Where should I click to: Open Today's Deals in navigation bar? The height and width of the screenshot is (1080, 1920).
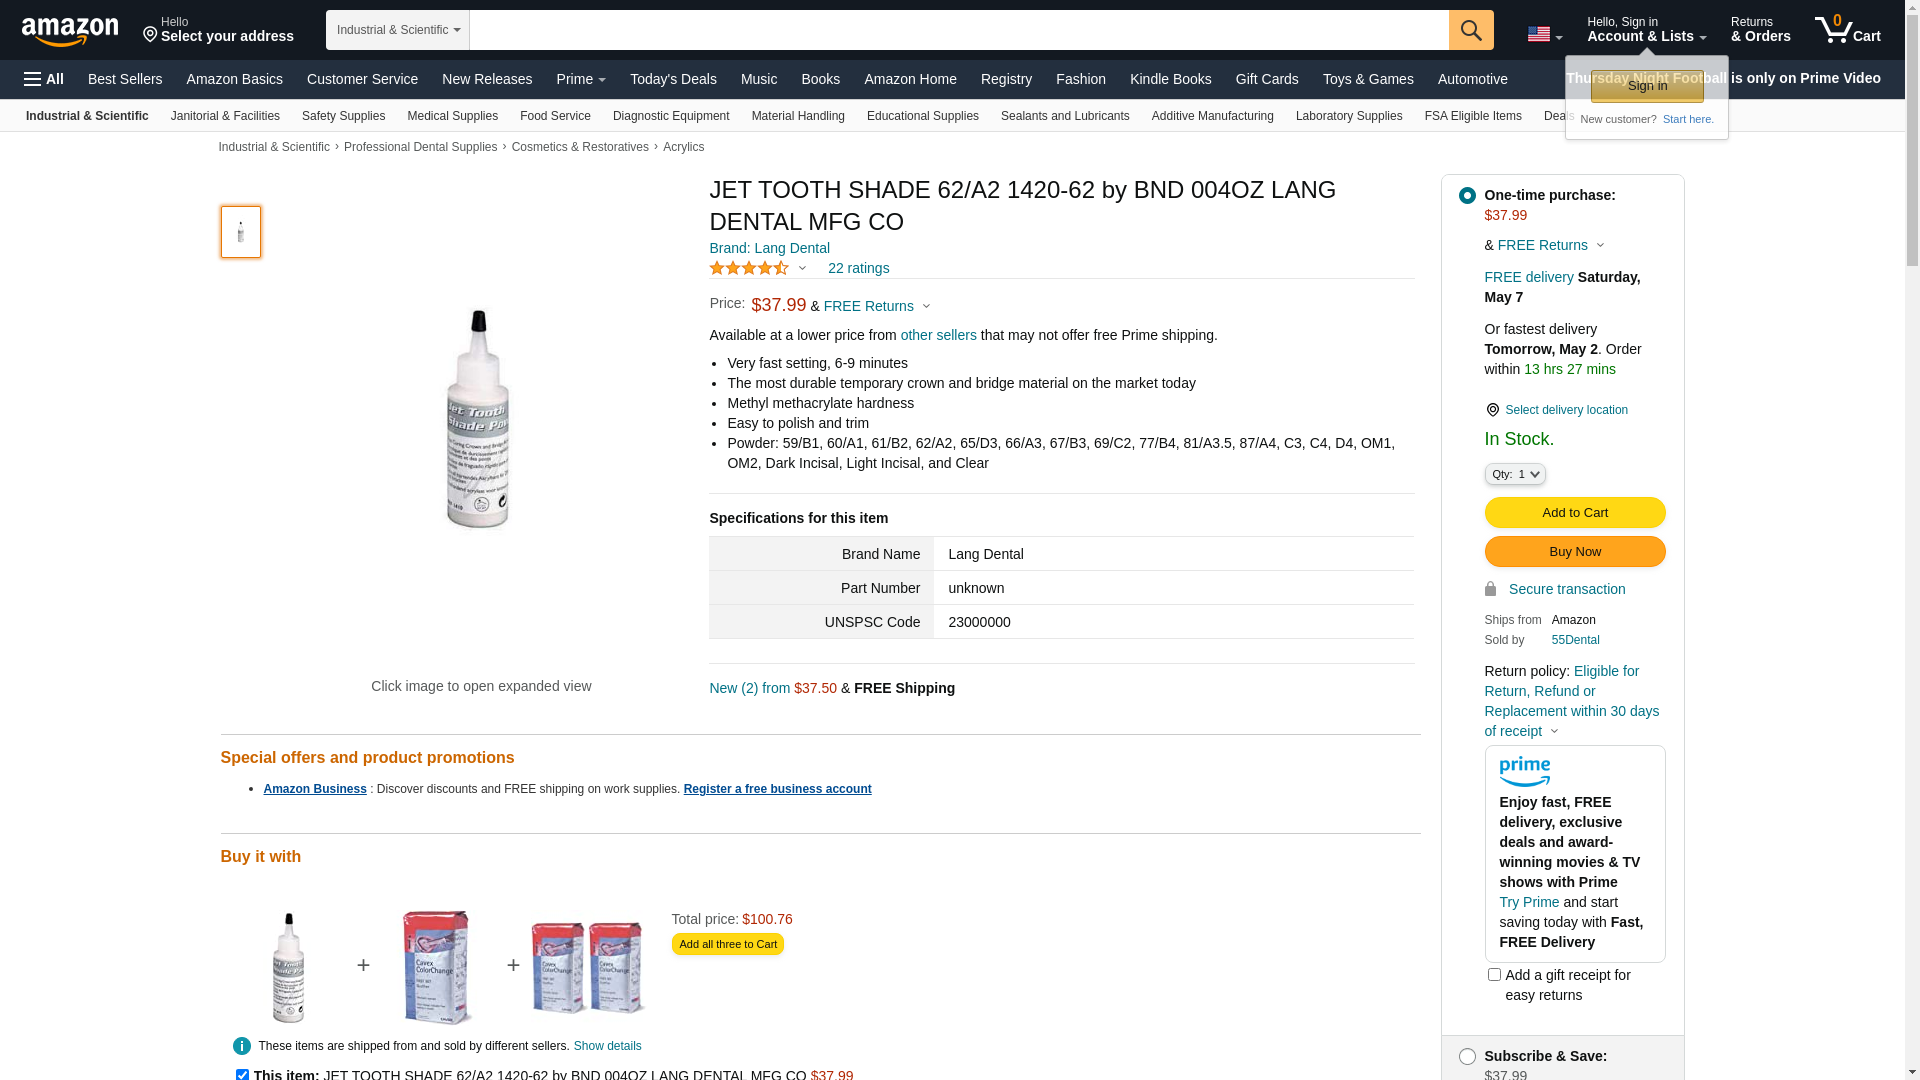673,79
